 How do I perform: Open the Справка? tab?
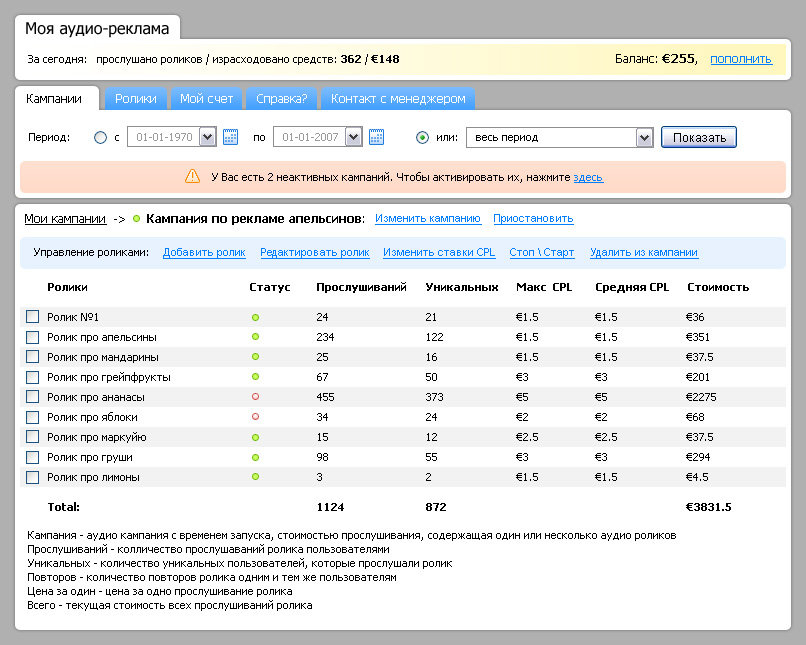[x=282, y=99]
